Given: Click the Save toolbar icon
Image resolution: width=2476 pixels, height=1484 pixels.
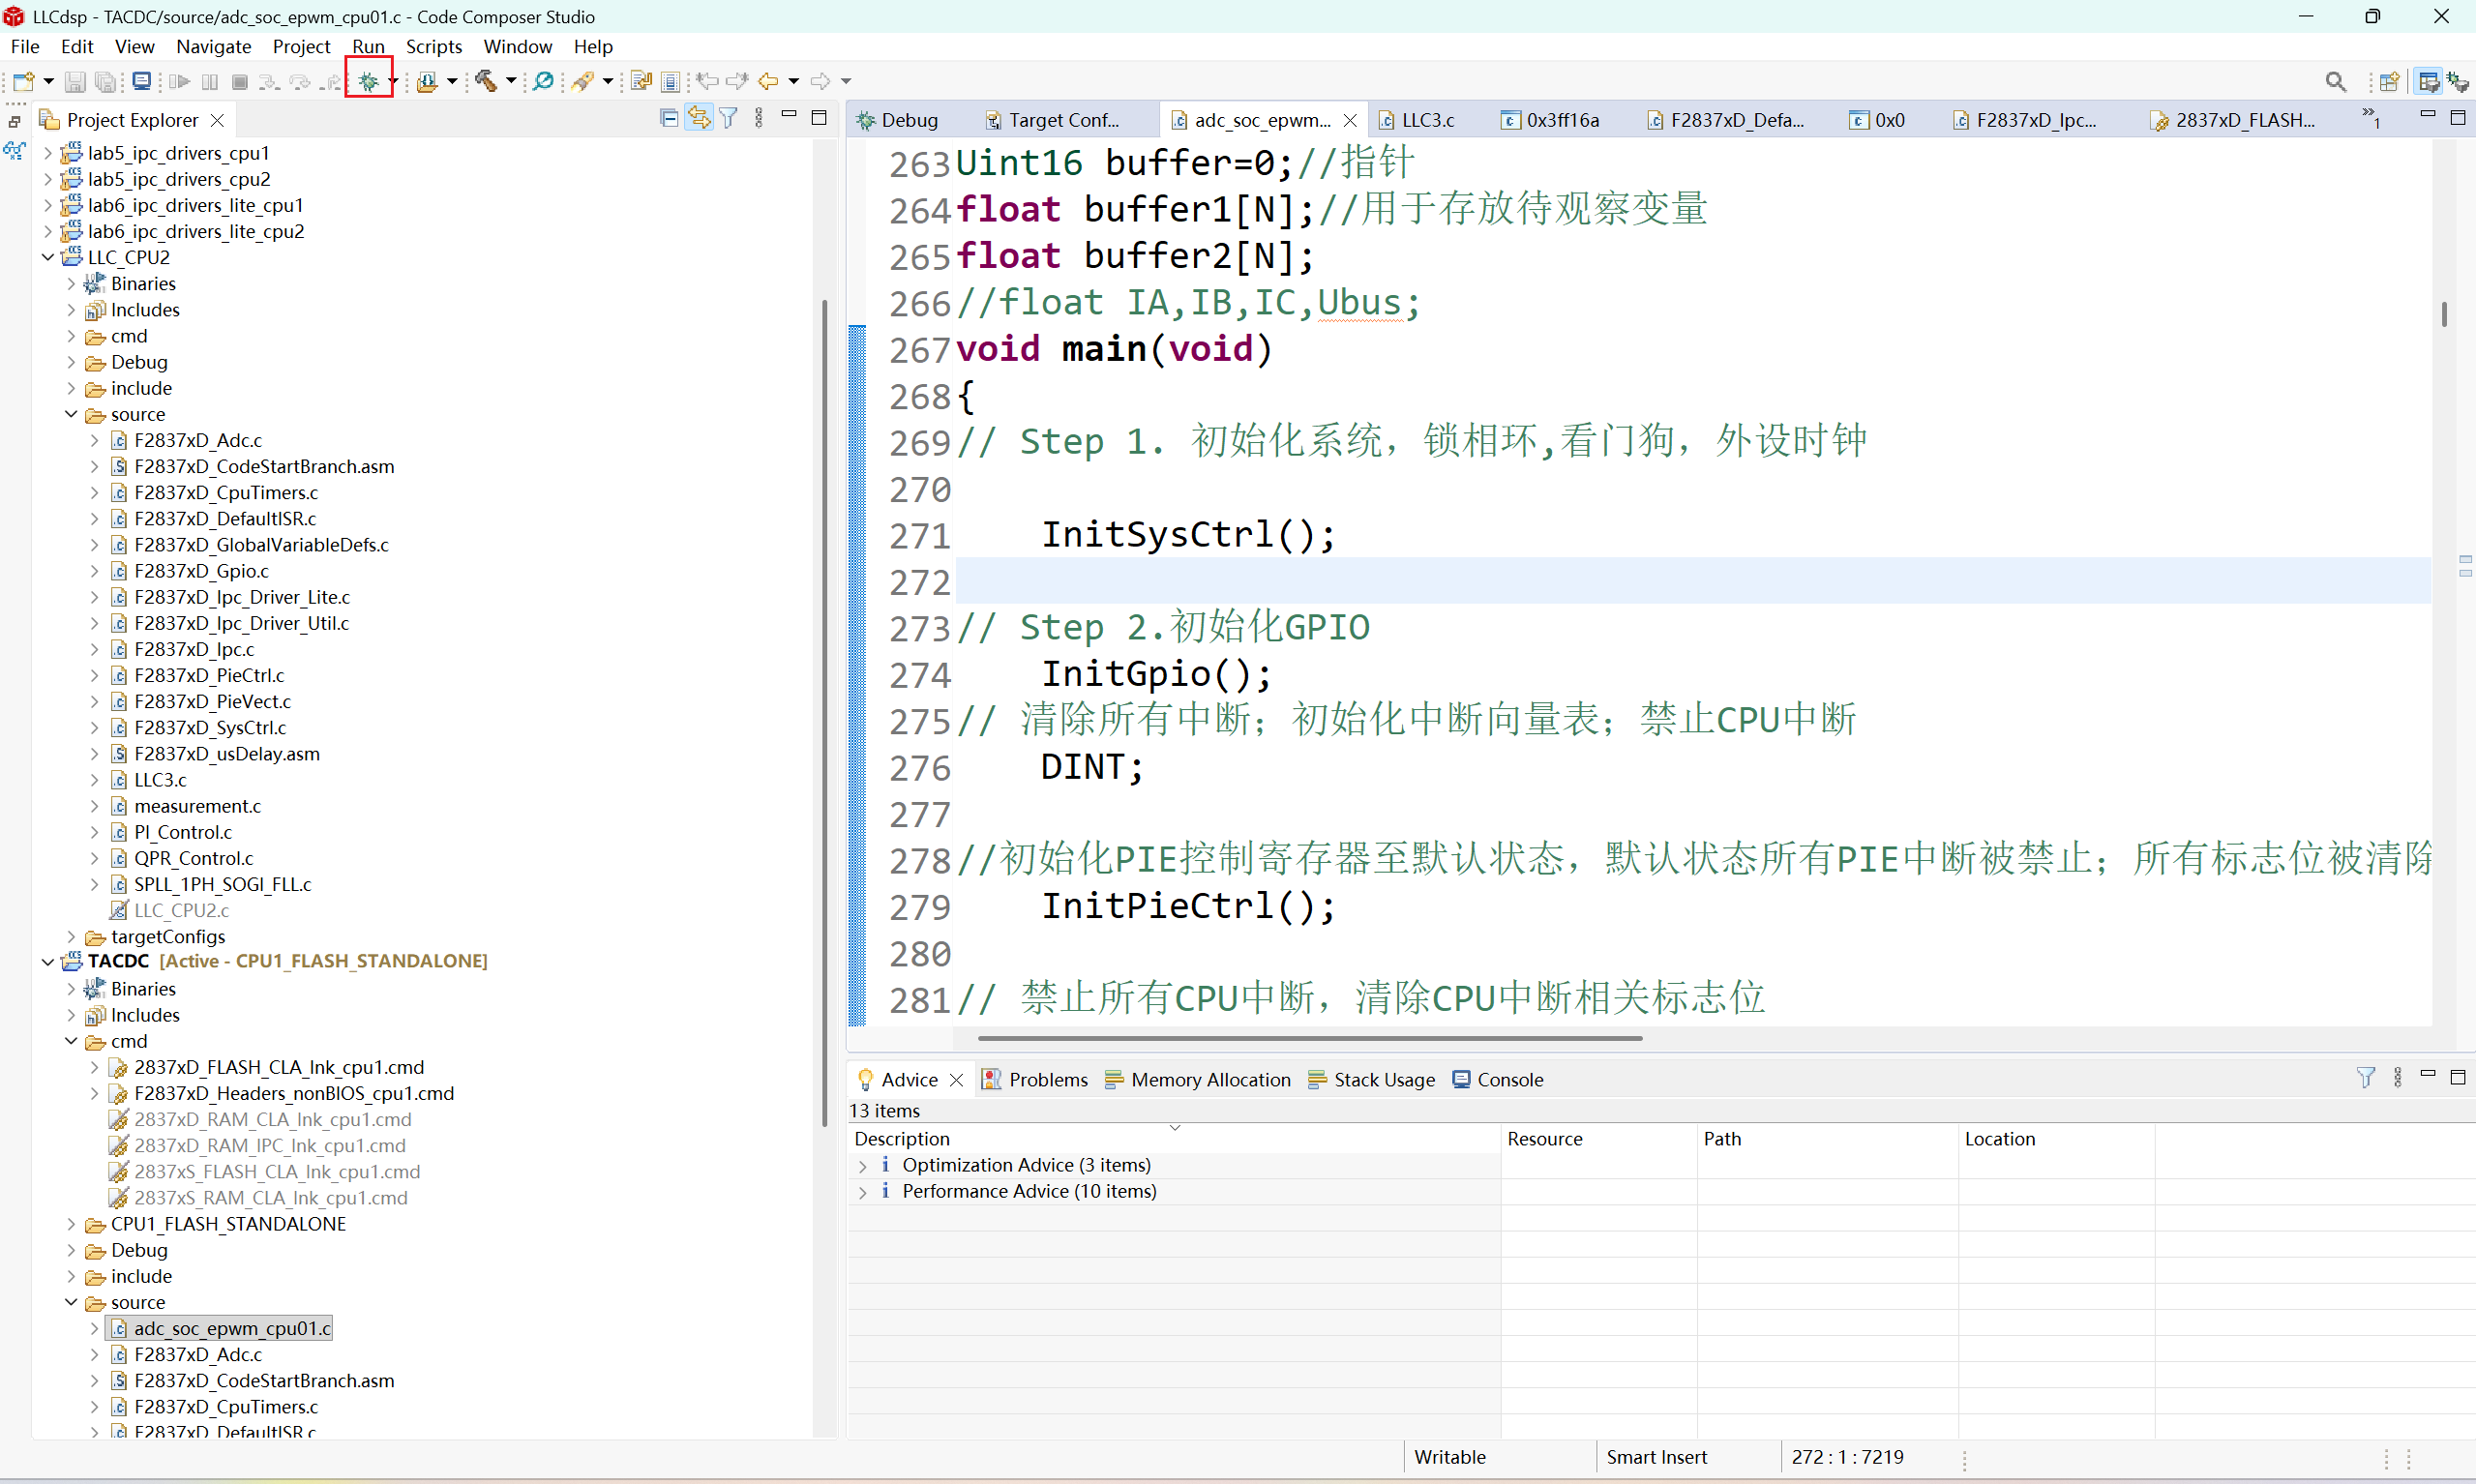Looking at the screenshot, I should point(75,81).
